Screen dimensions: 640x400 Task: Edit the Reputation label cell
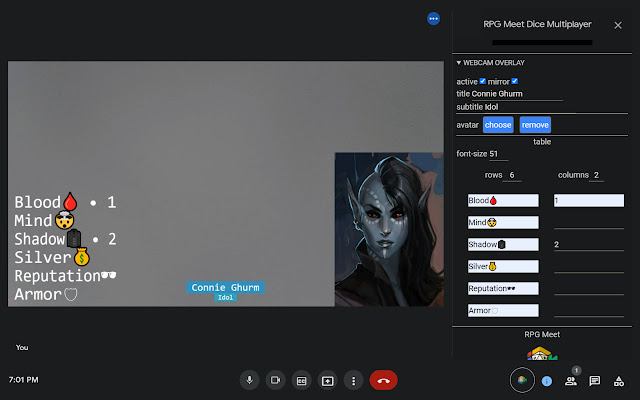pos(503,289)
